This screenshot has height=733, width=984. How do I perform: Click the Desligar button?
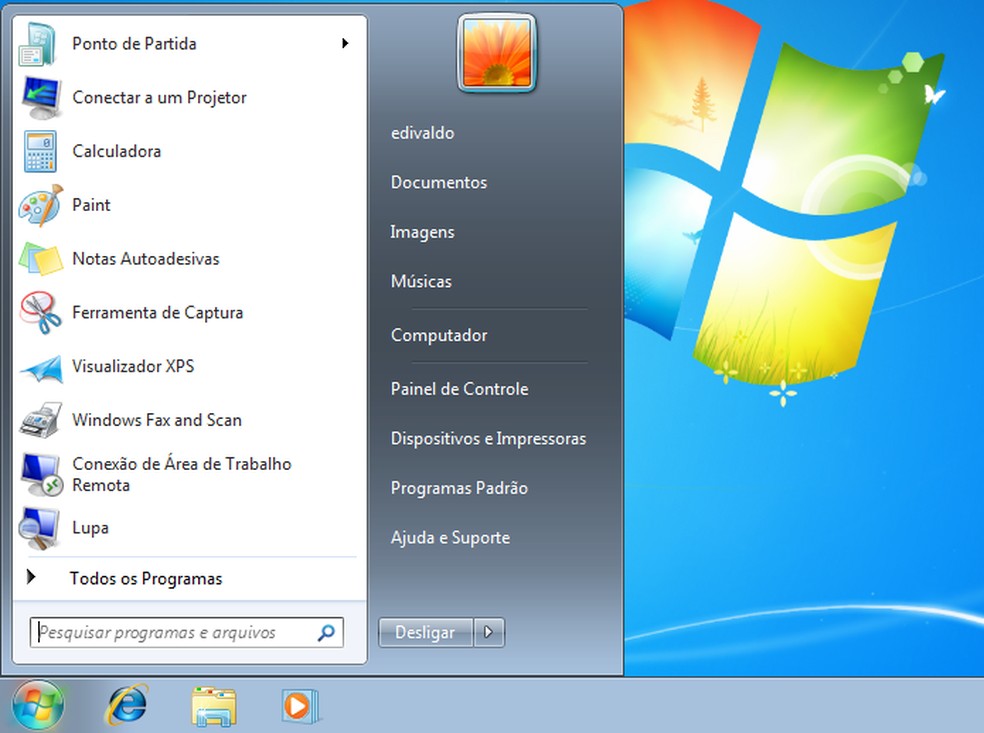[x=424, y=632]
